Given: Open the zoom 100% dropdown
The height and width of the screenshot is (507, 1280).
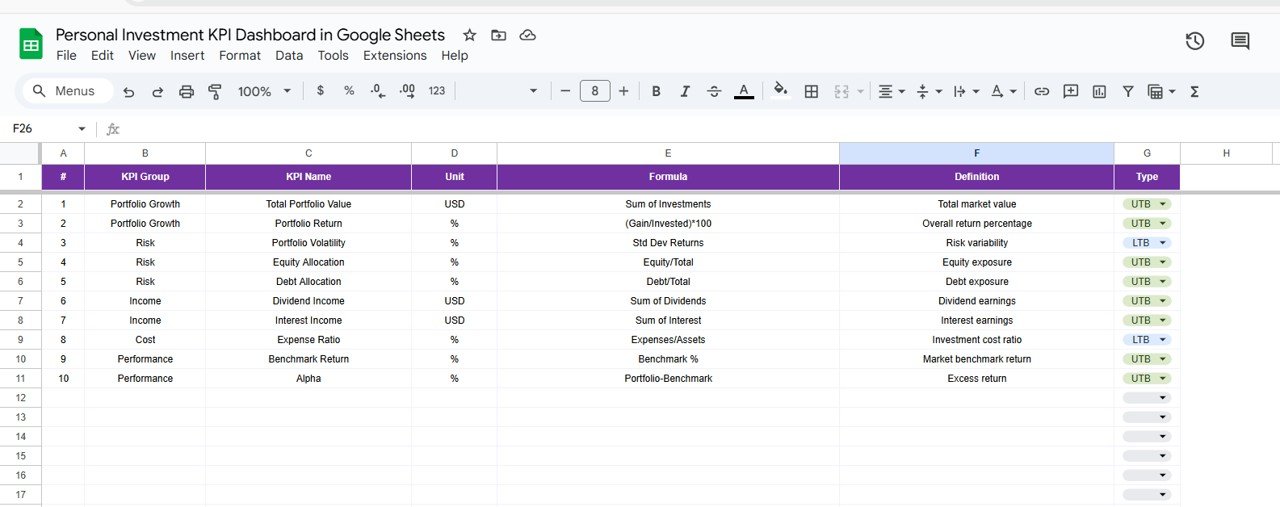Looking at the screenshot, I should coord(264,91).
